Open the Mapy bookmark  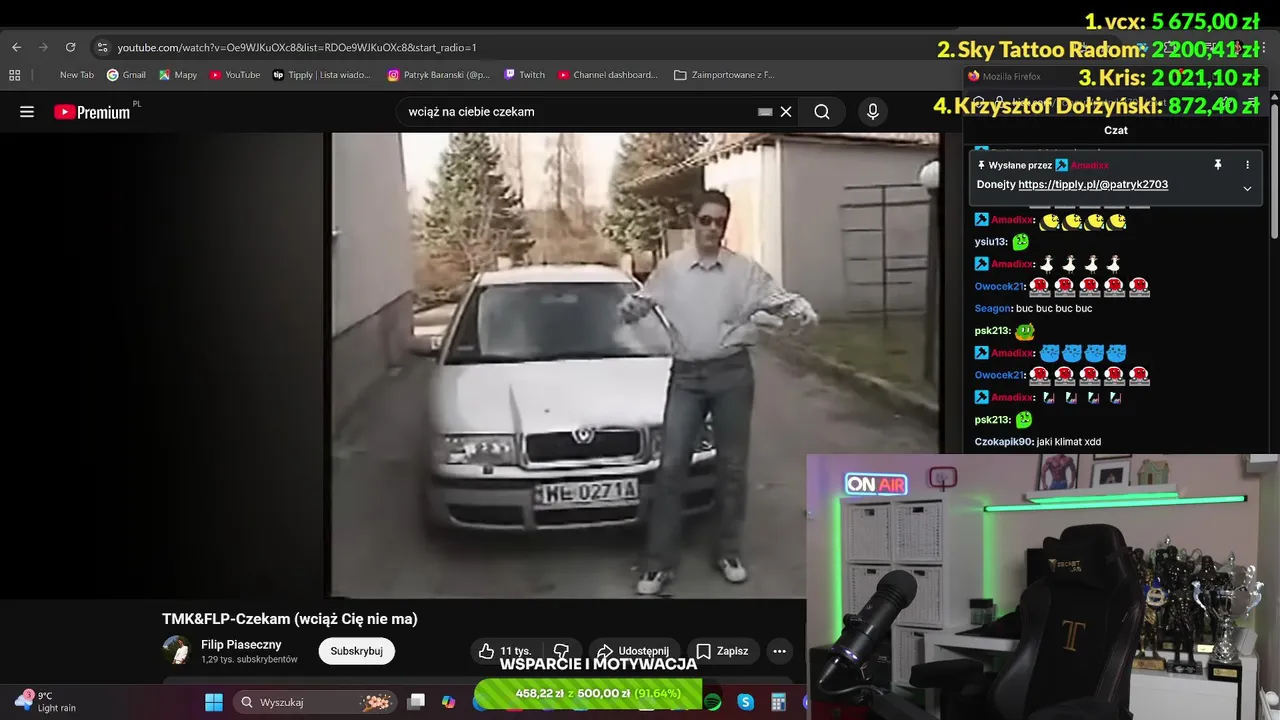point(178,75)
